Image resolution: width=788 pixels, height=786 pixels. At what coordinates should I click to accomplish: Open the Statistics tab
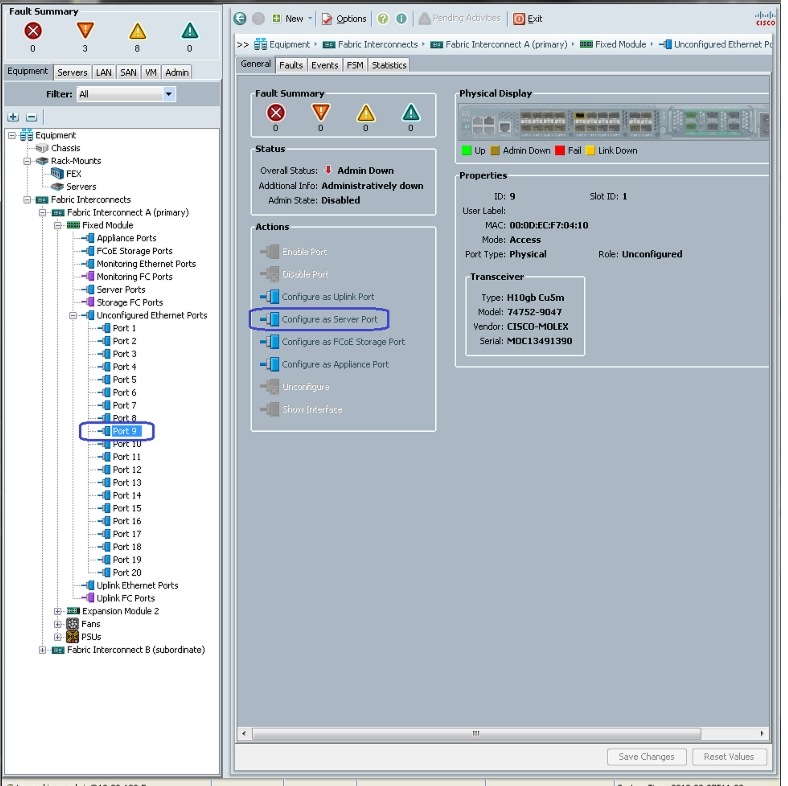click(x=389, y=65)
